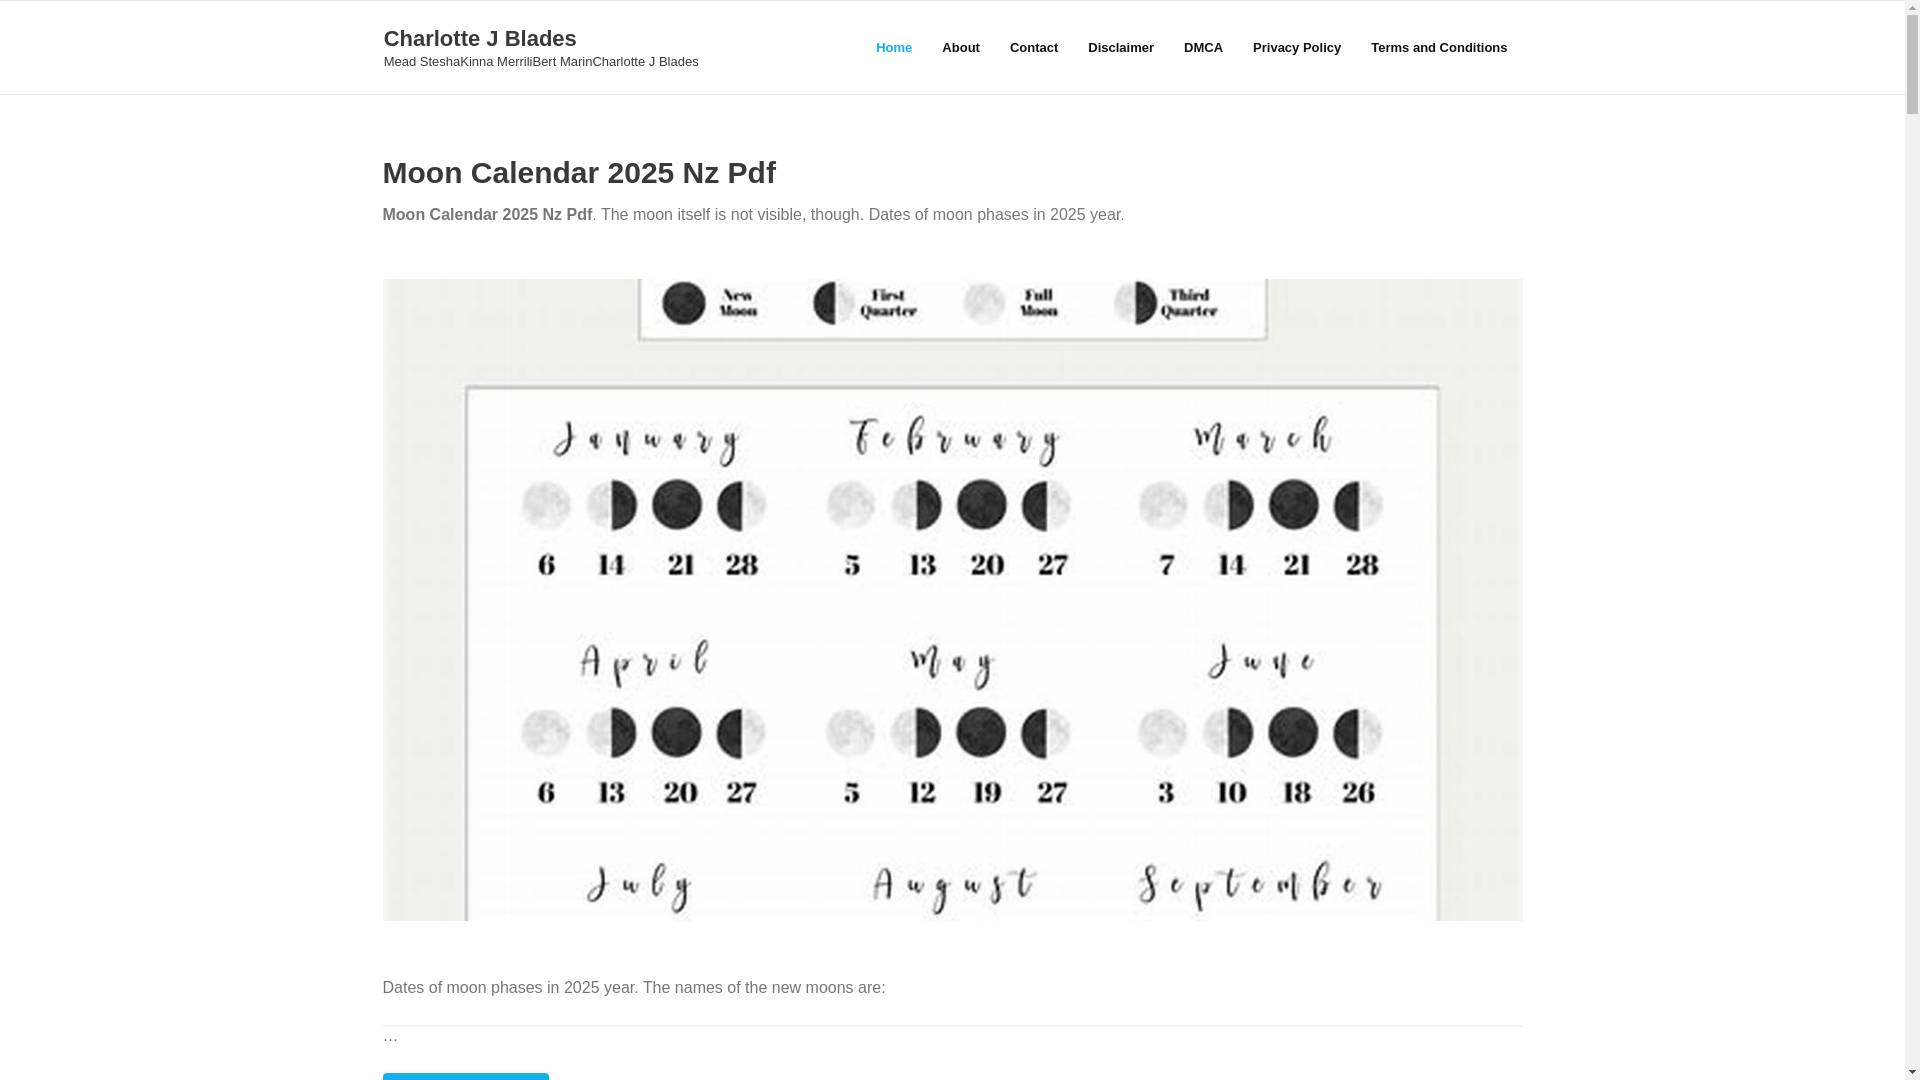Click the March first quarter icon above 14

1228,505
